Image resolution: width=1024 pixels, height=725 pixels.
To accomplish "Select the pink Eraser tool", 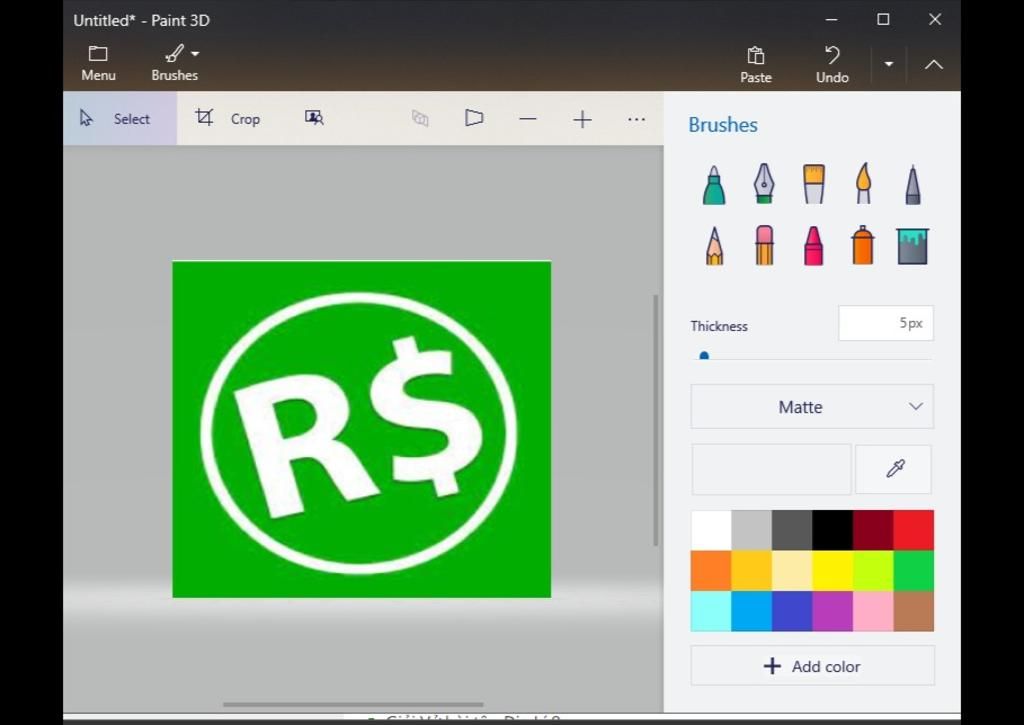I will point(764,245).
